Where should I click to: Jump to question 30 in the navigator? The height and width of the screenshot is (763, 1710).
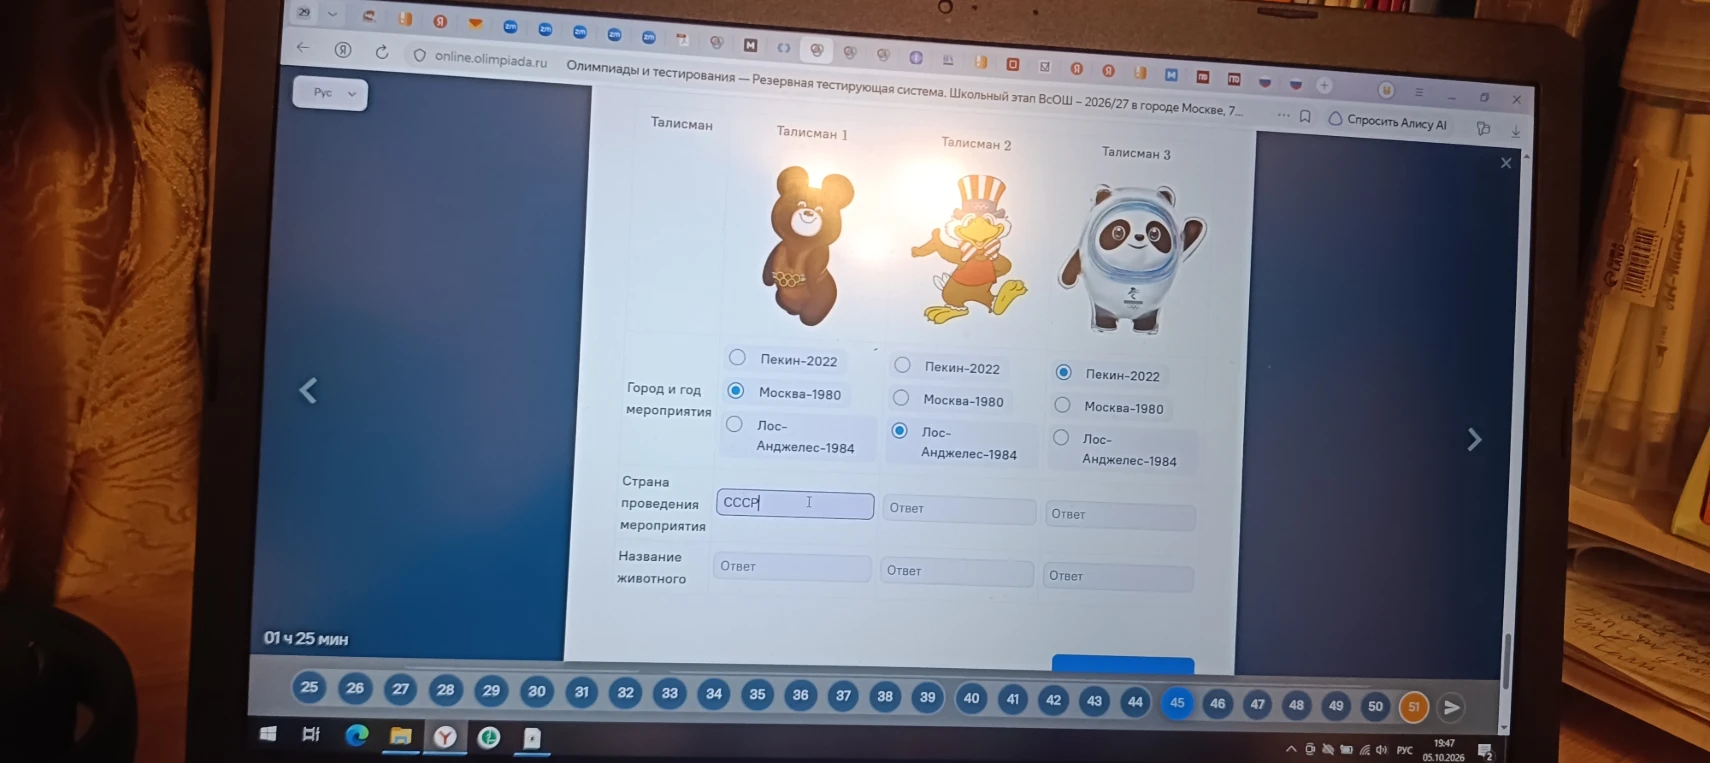537,691
